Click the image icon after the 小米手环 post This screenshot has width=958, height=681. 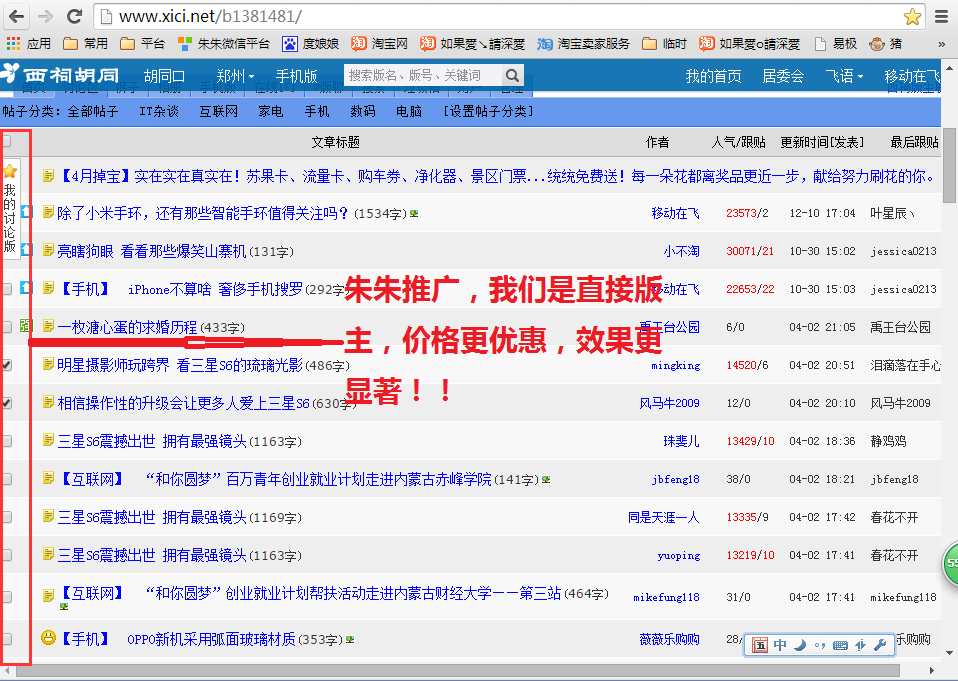point(414,214)
